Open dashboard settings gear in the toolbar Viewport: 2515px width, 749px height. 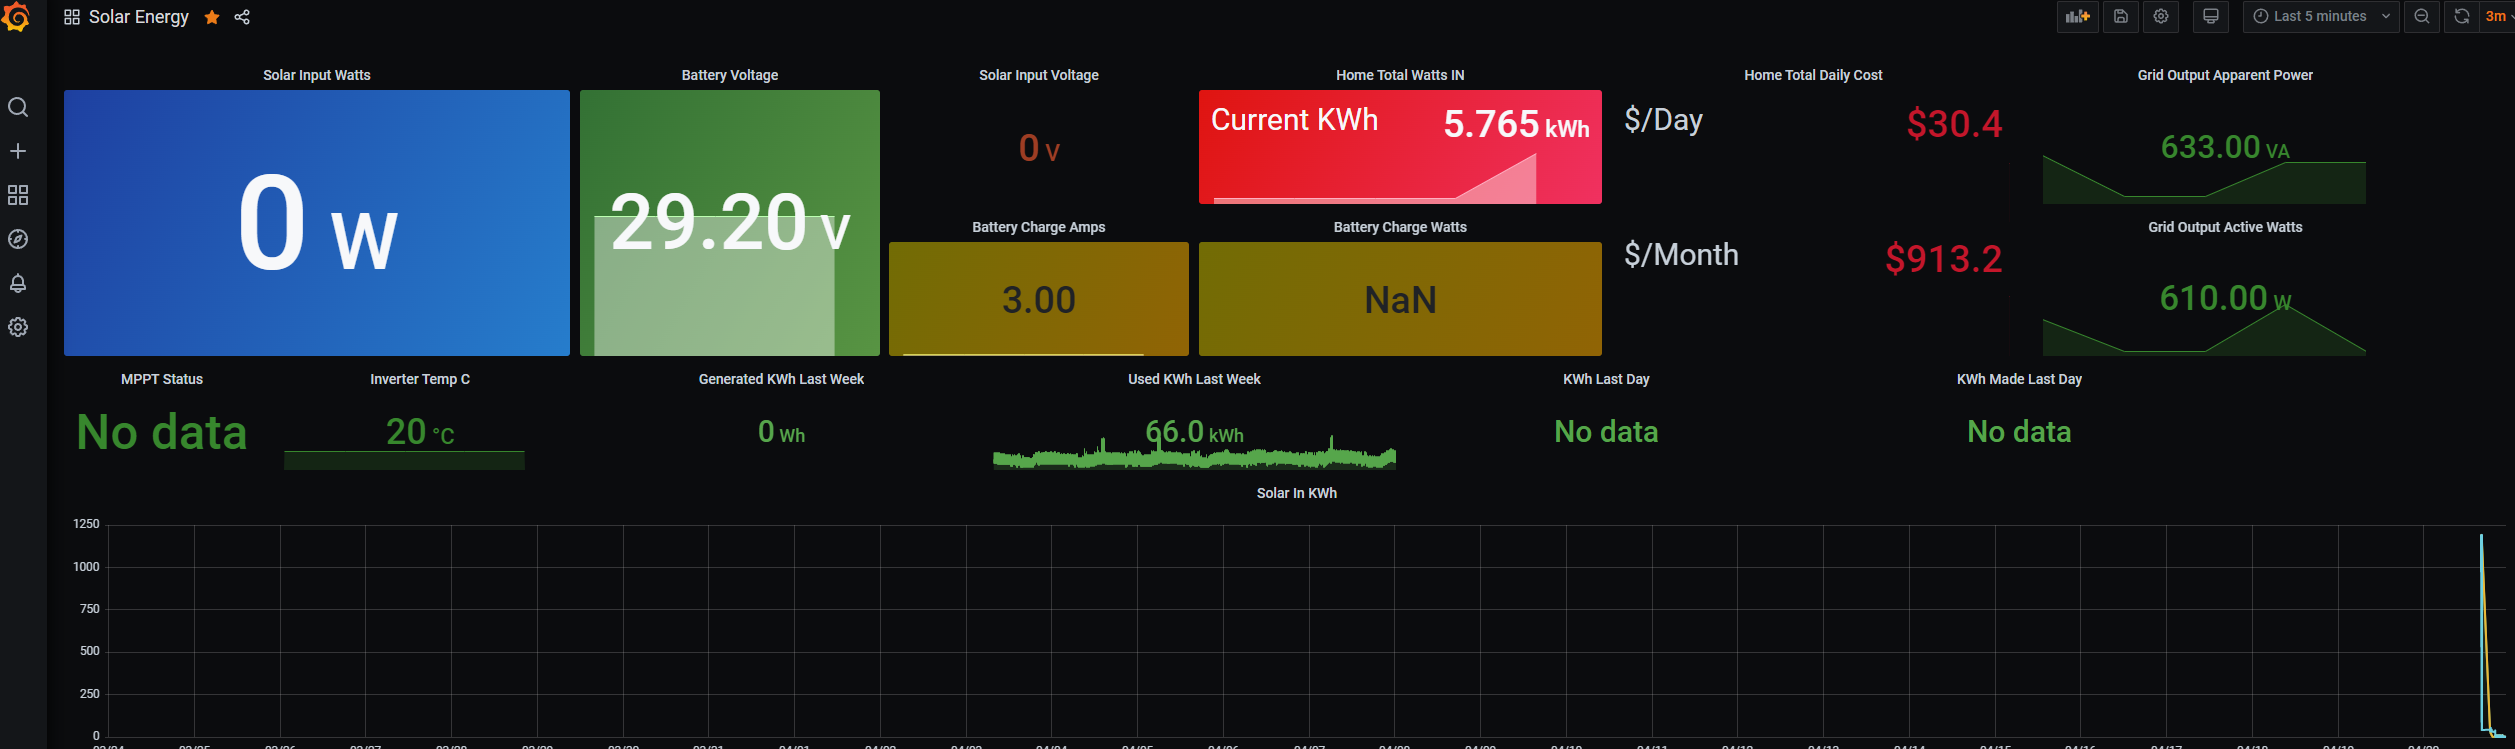point(2160,16)
